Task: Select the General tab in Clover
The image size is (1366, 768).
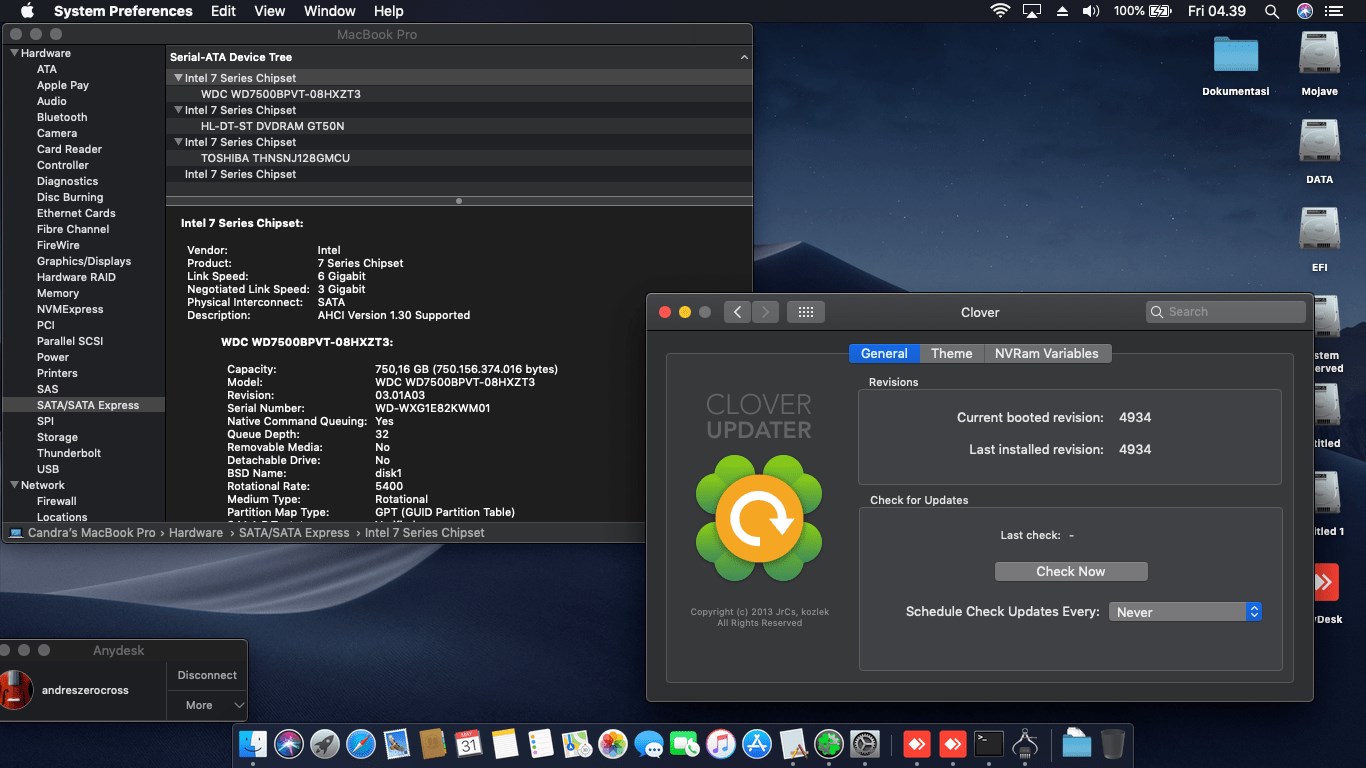Action: [884, 353]
